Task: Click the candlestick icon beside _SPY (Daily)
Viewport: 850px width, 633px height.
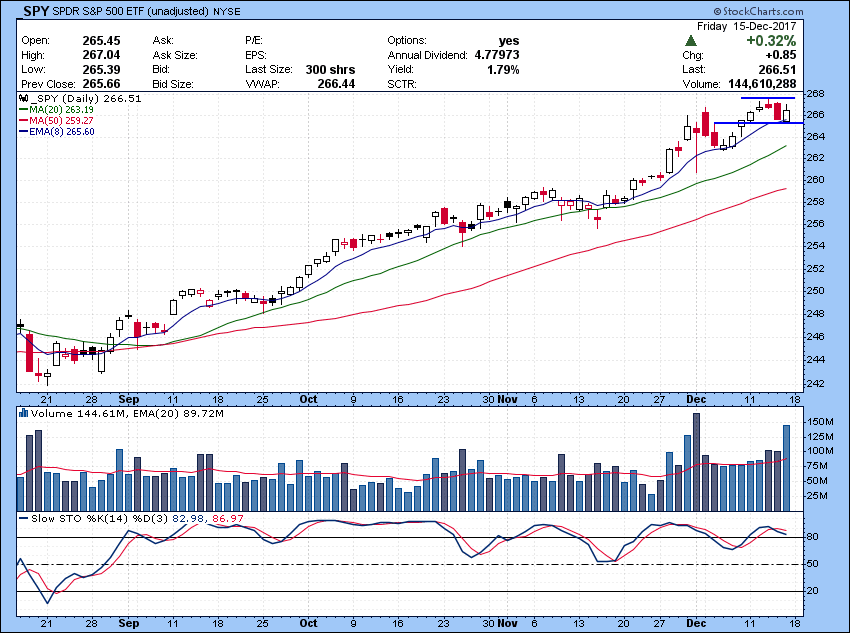Action: point(23,99)
